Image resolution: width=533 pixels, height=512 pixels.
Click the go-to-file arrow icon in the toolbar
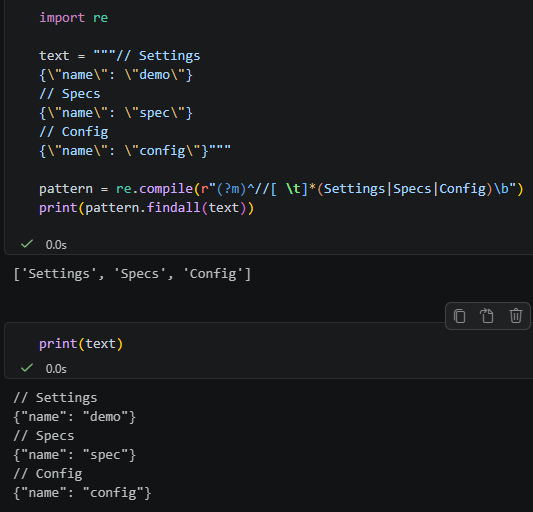pyautogui.click(x=486, y=316)
